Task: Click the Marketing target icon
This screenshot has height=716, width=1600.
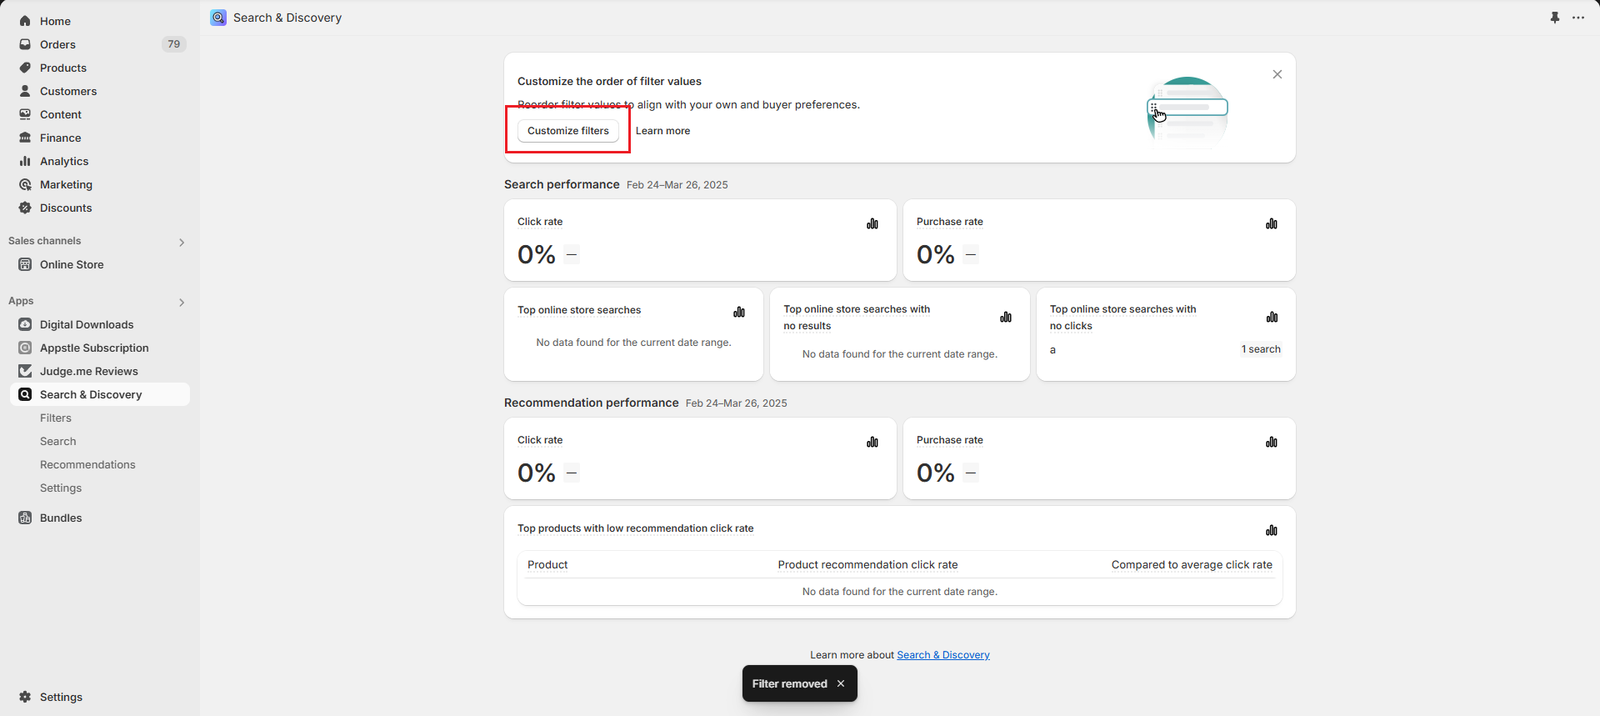Action: 25,184
